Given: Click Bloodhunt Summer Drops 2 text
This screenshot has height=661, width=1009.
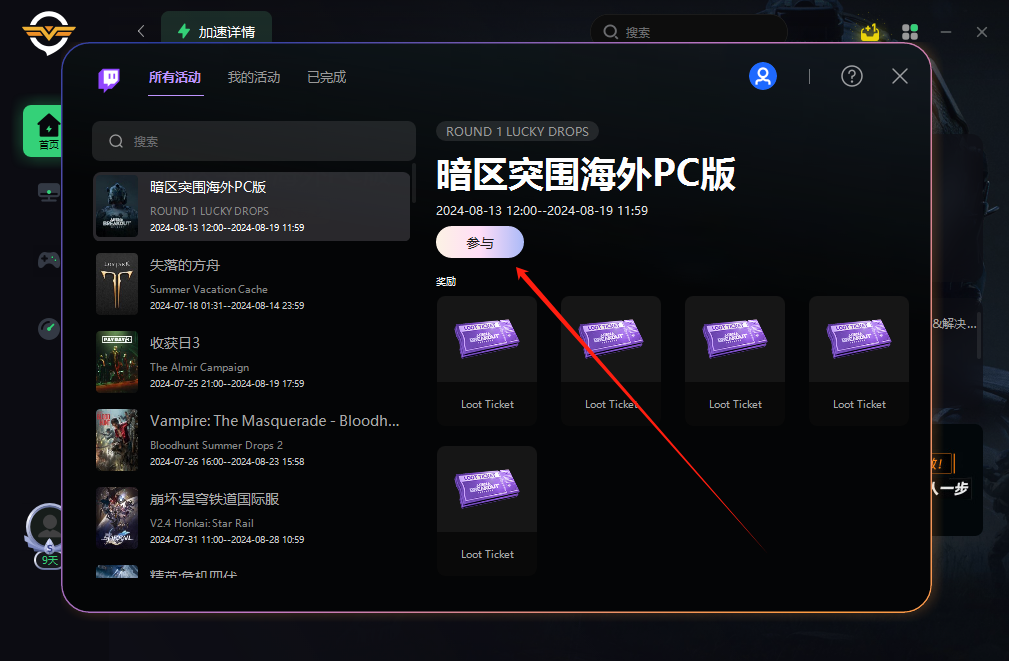Looking at the screenshot, I should coord(216,445).
